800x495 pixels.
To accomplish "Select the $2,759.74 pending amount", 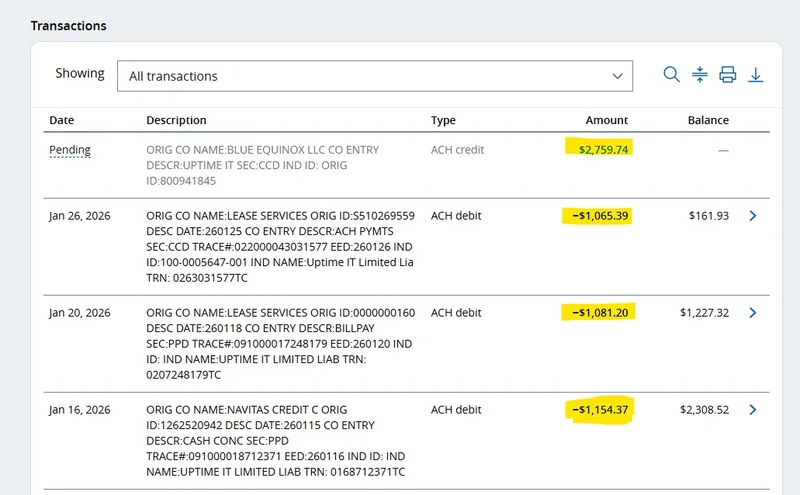I will (603, 150).
